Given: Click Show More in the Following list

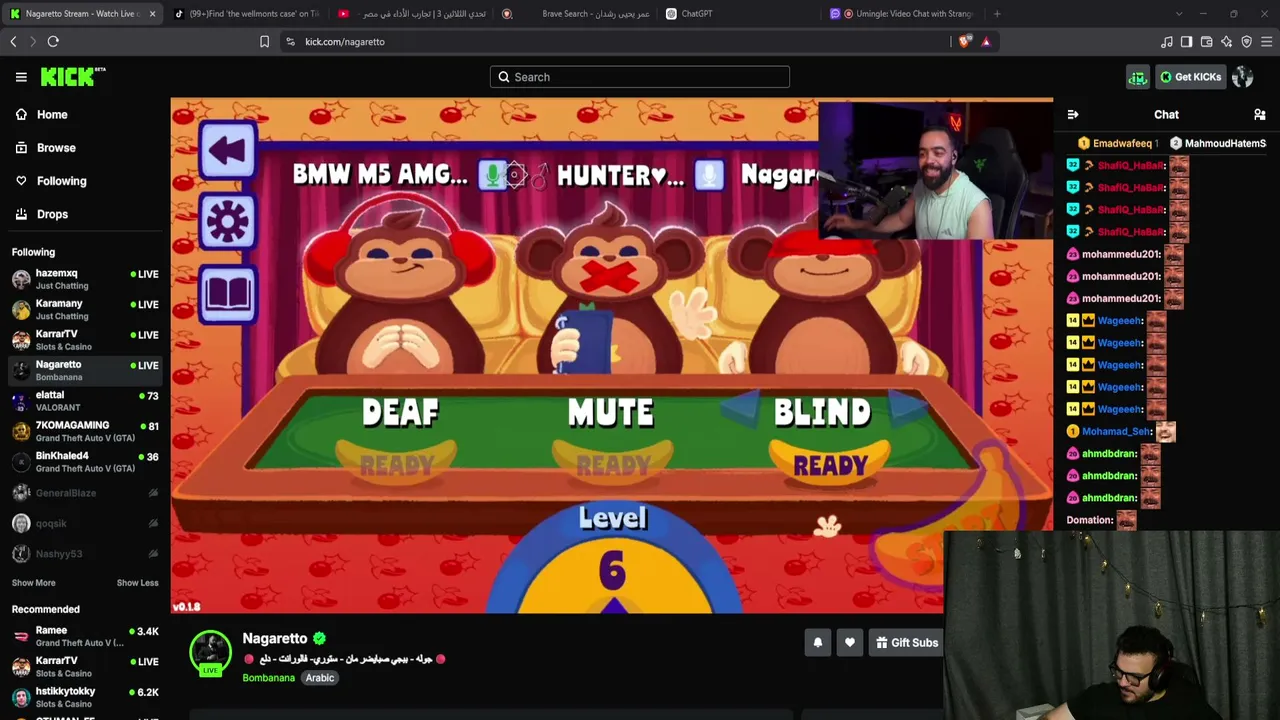Looking at the screenshot, I should coord(34,583).
